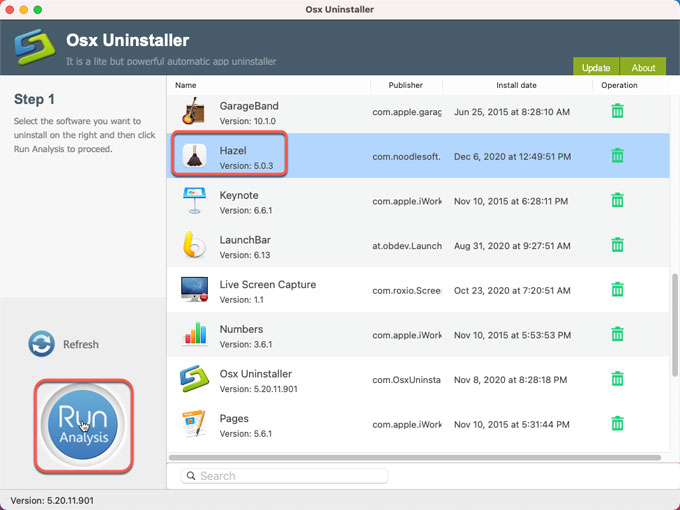The image size is (680, 510).
Task: Click 'Jun 25, 2015 at 8:28:10 AM' date
Action: (512, 112)
